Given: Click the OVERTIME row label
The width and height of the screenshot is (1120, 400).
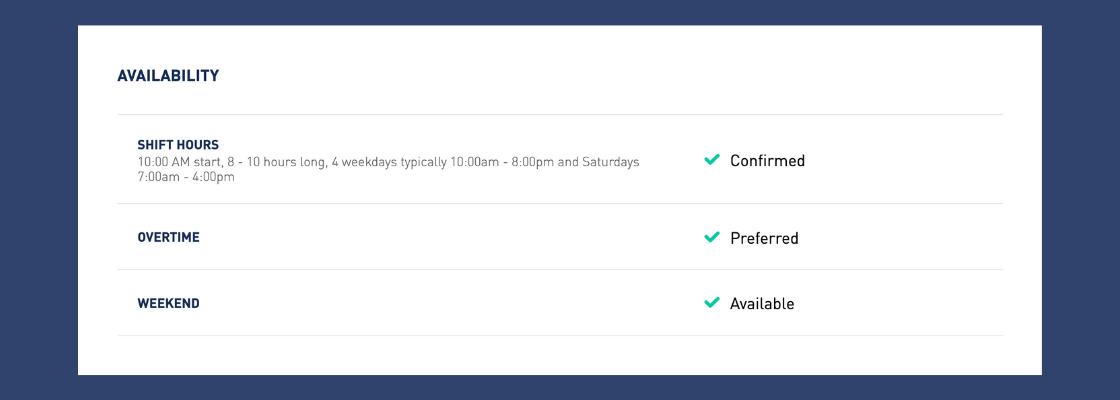Looking at the screenshot, I should 168,238.
